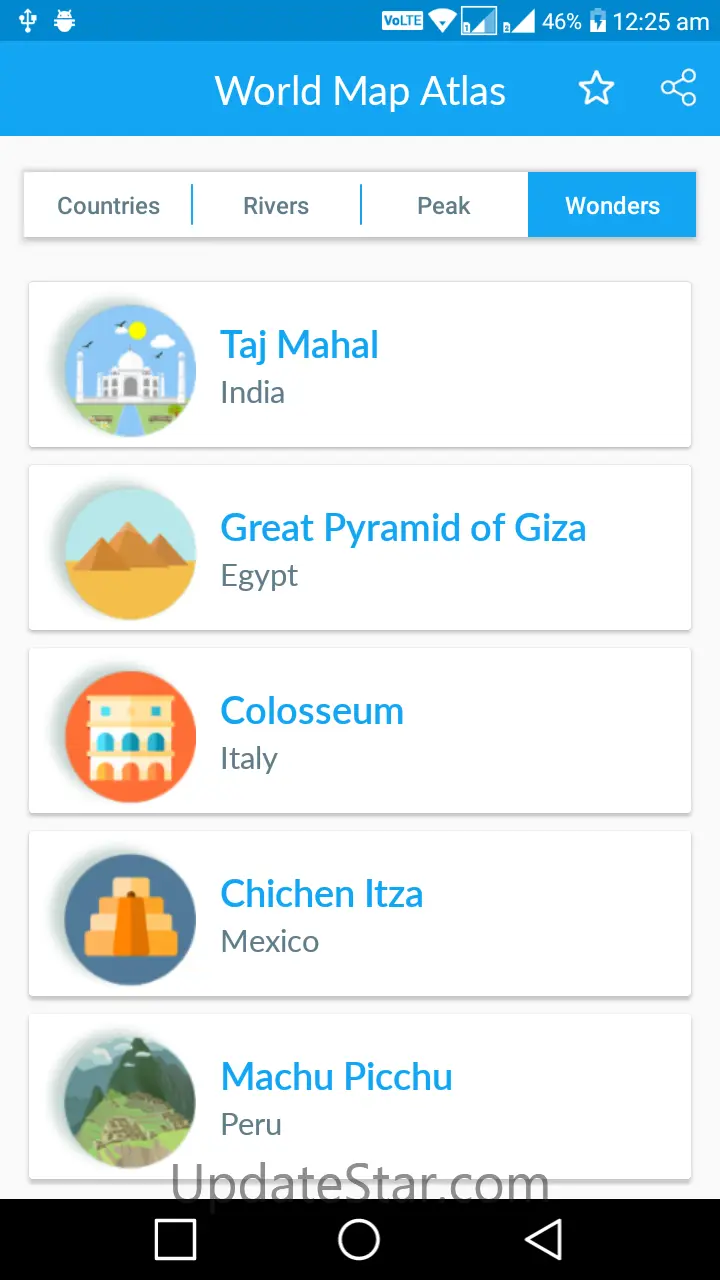Open the Machu Picchu title
The height and width of the screenshot is (1280, 720).
[336, 1077]
